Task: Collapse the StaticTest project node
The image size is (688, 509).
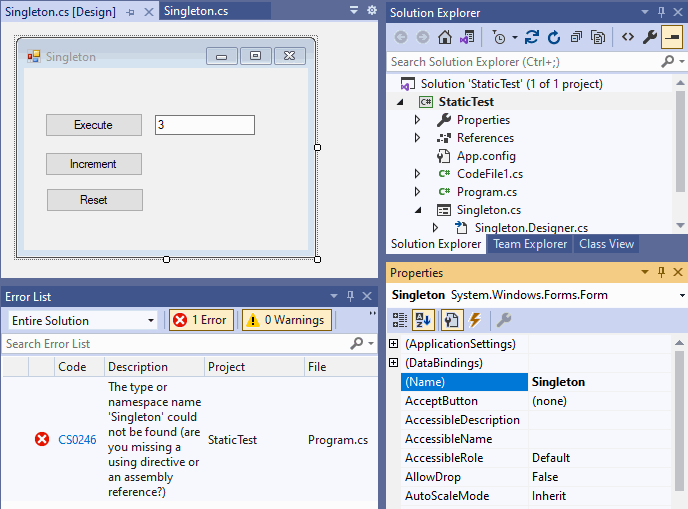Action: click(x=400, y=102)
